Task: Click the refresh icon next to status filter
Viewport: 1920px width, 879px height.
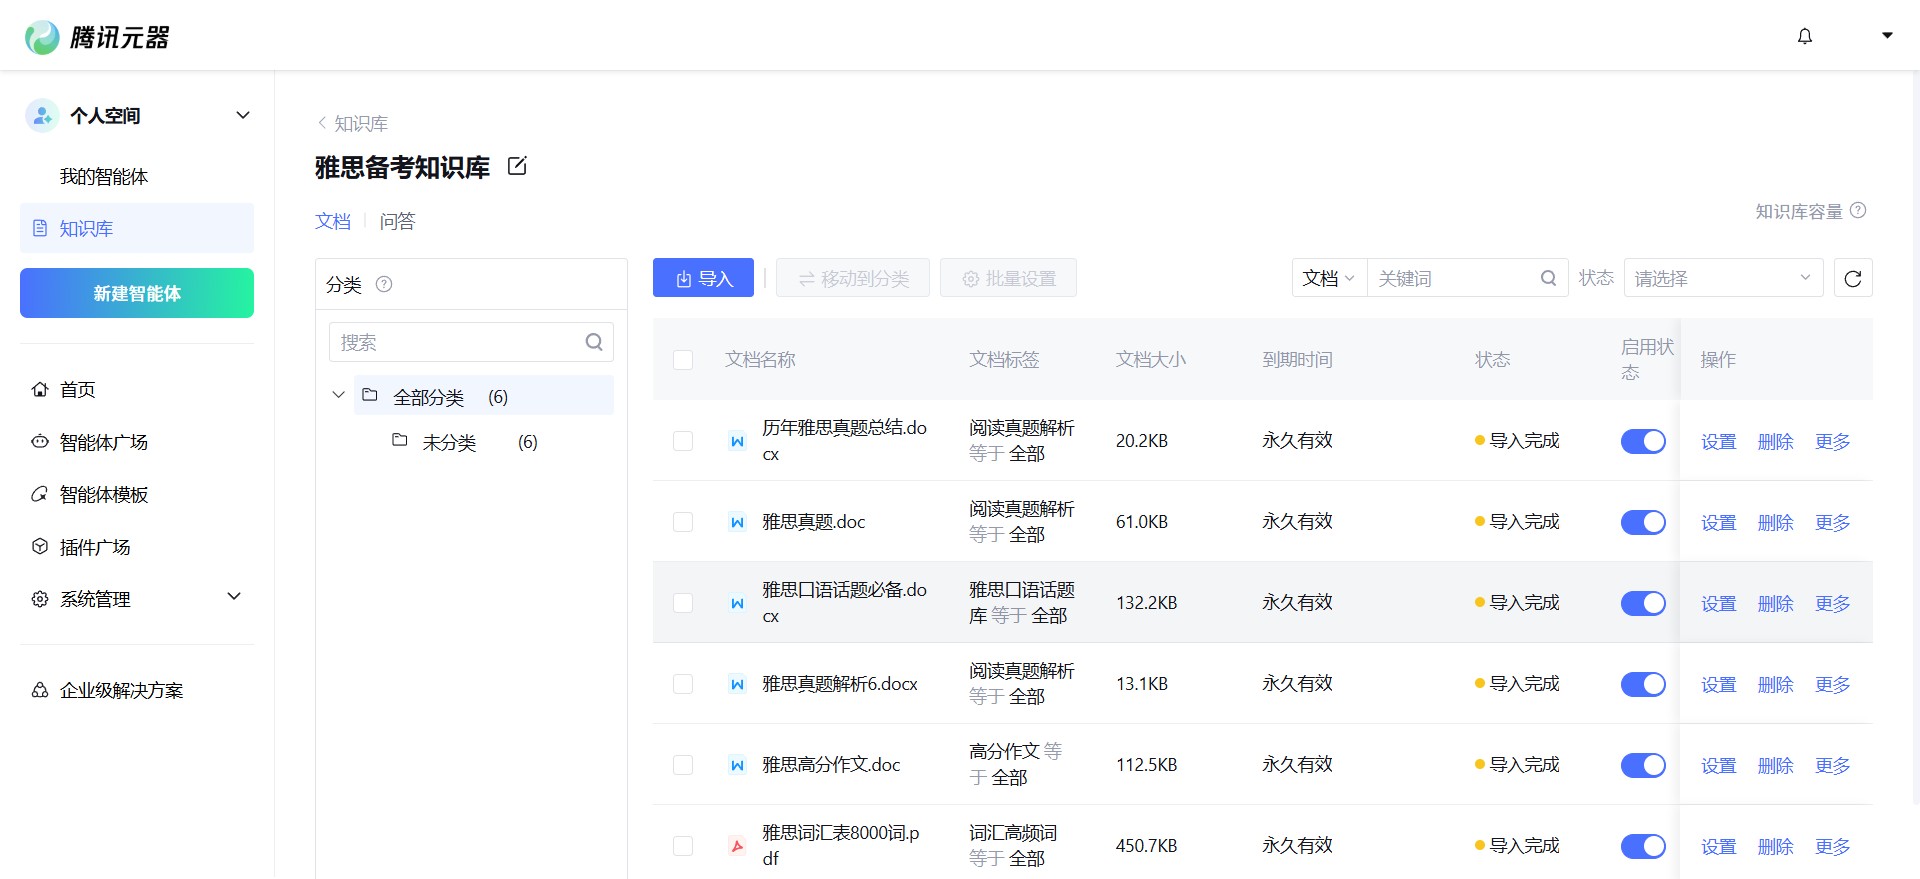Action: (1852, 279)
